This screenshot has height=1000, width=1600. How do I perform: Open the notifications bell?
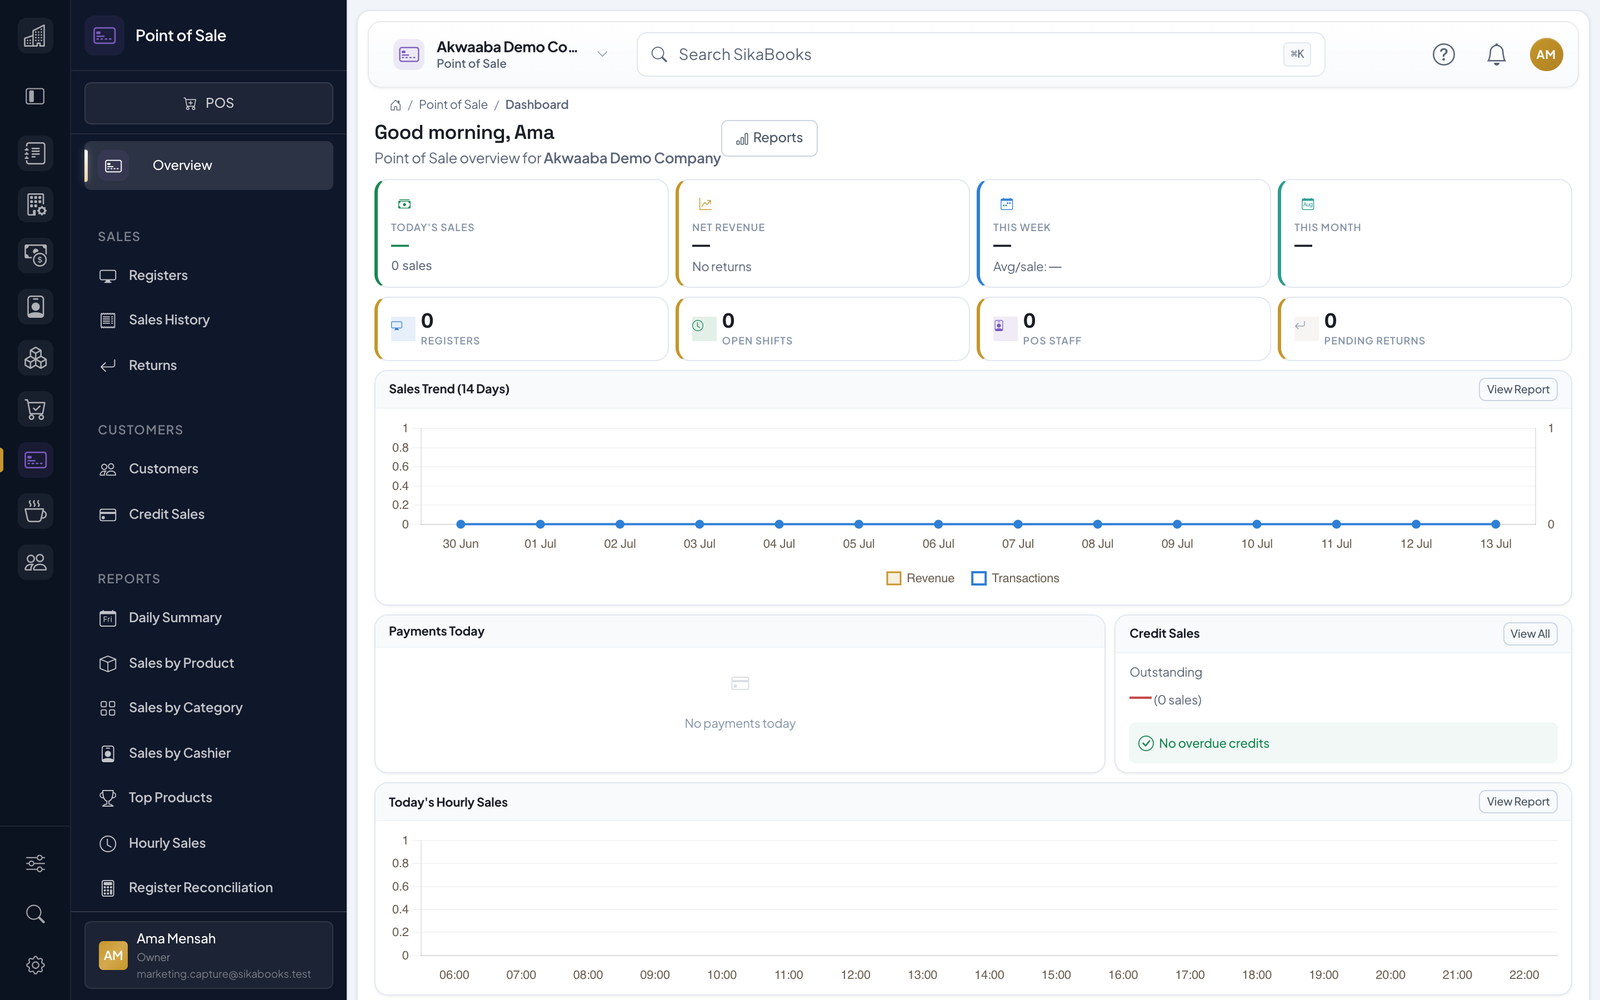(1496, 55)
